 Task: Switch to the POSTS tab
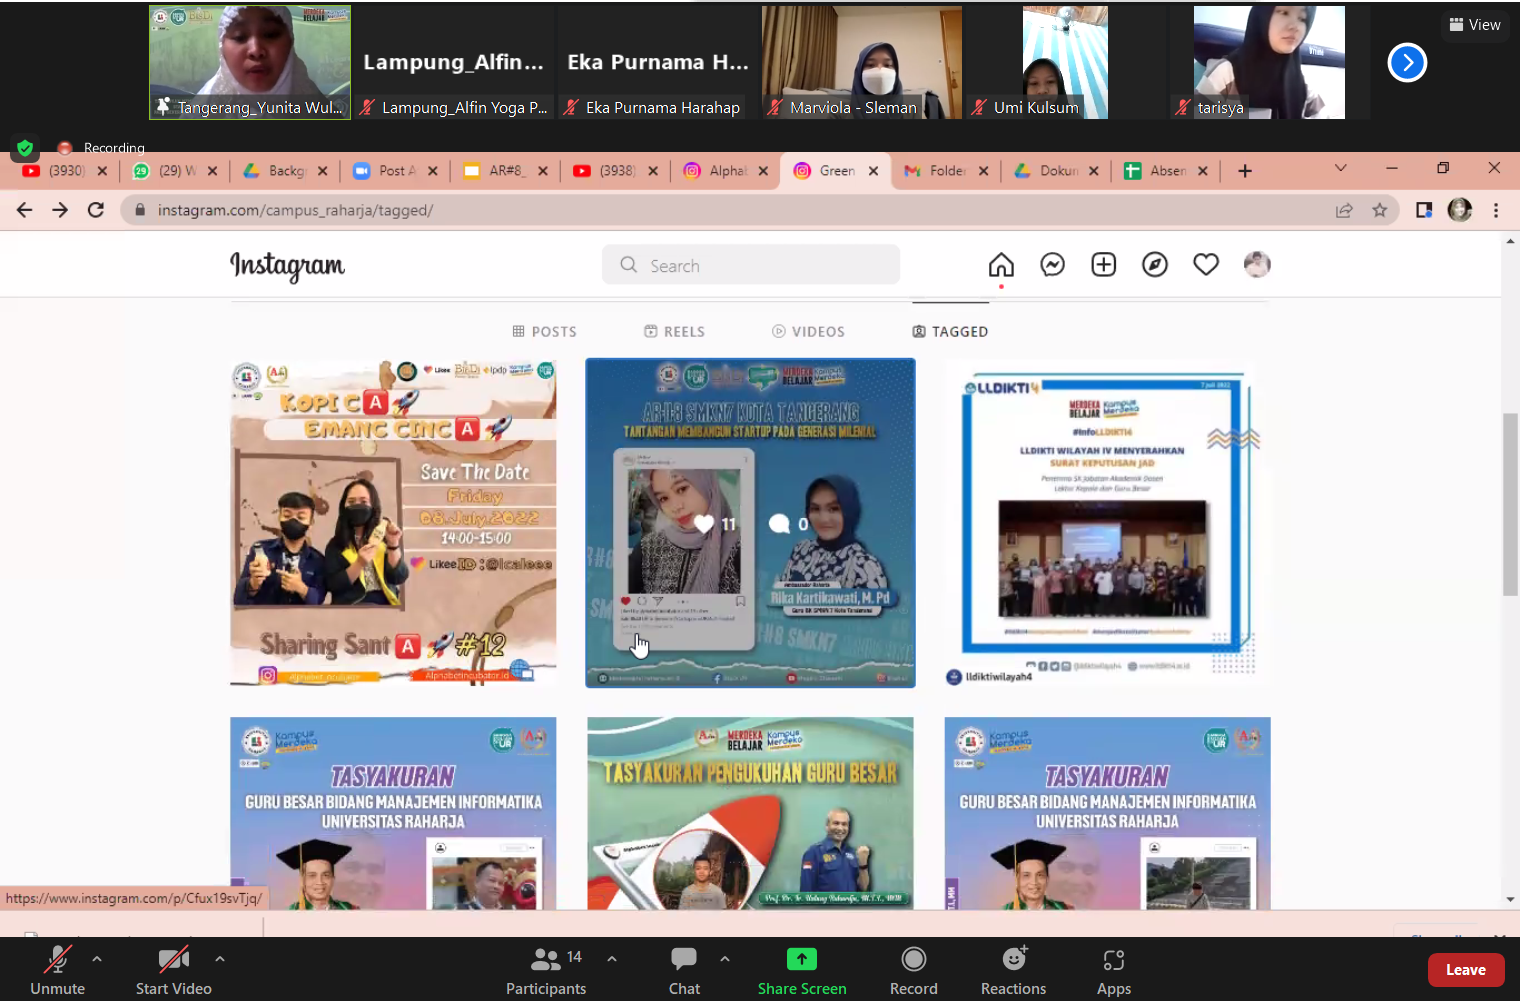coord(545,332)
